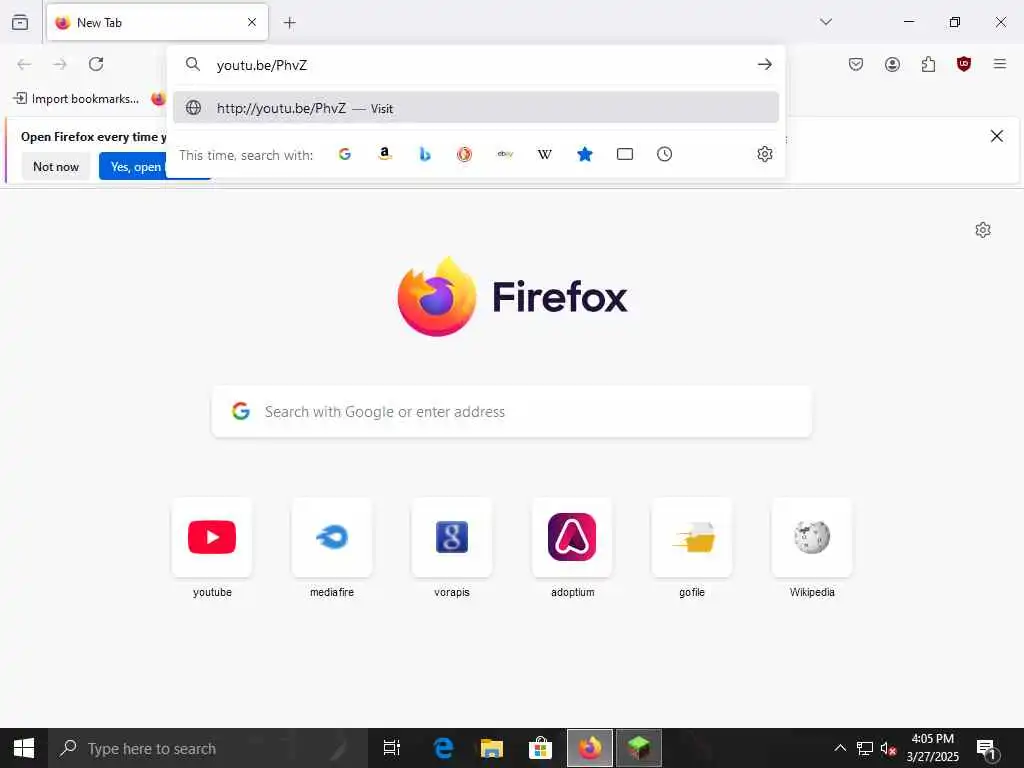This screenshot has width=1024, height=768.
Task: Open the Firefox application menu
Action: click(x=1000, y=64)
